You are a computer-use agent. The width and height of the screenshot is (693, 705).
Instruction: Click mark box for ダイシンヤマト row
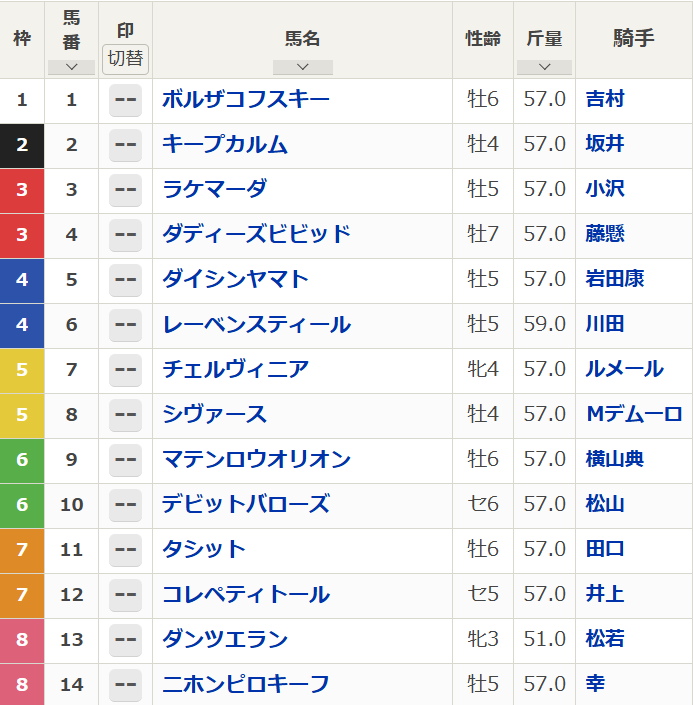pos(125,280)
